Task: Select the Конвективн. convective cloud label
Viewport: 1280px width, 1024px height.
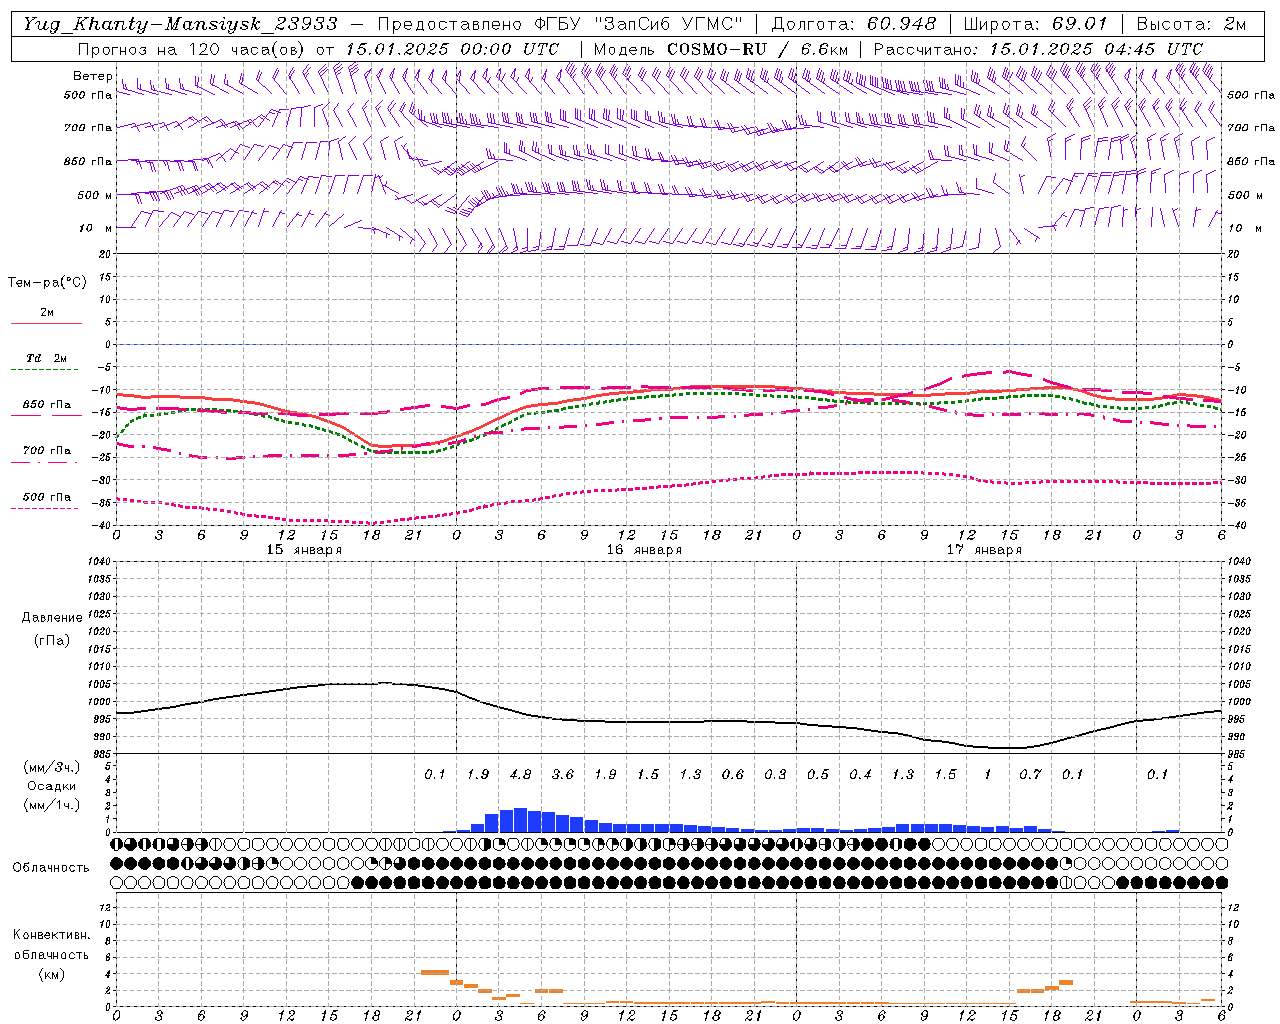Action: pyautogui.click(x=51, y=935)
